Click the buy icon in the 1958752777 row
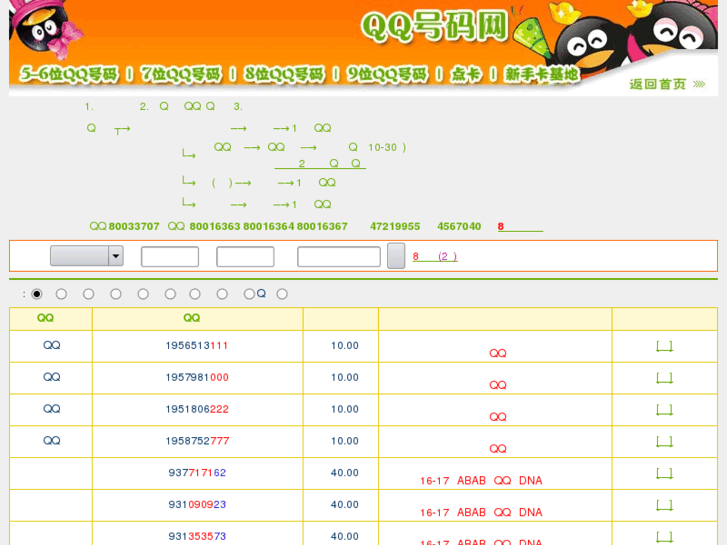The height and width of the screenshot is (545, 727). pos(664,442)
